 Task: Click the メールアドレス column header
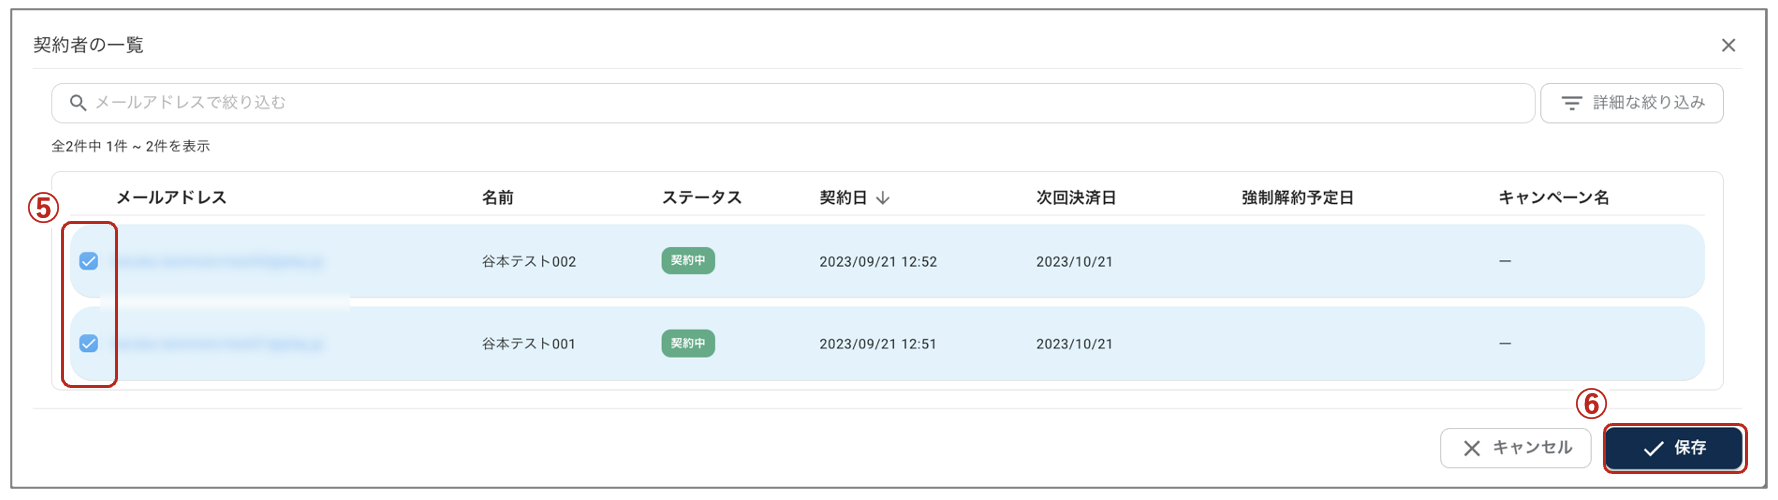[171, 198]
